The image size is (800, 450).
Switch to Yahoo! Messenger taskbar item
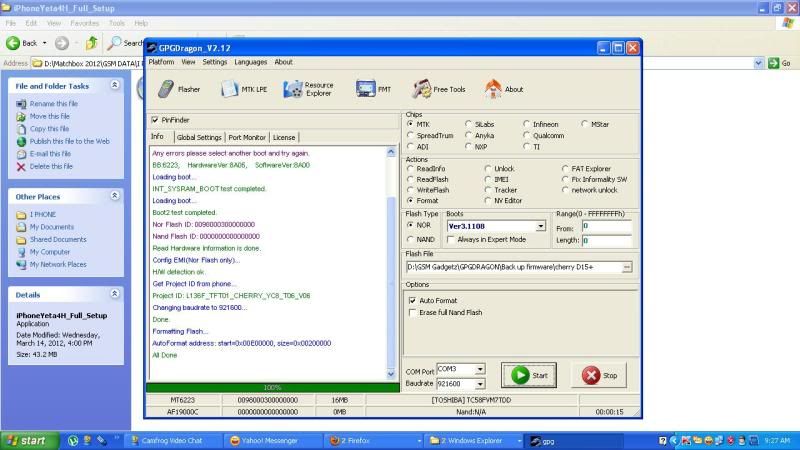[x=272, y=441]
